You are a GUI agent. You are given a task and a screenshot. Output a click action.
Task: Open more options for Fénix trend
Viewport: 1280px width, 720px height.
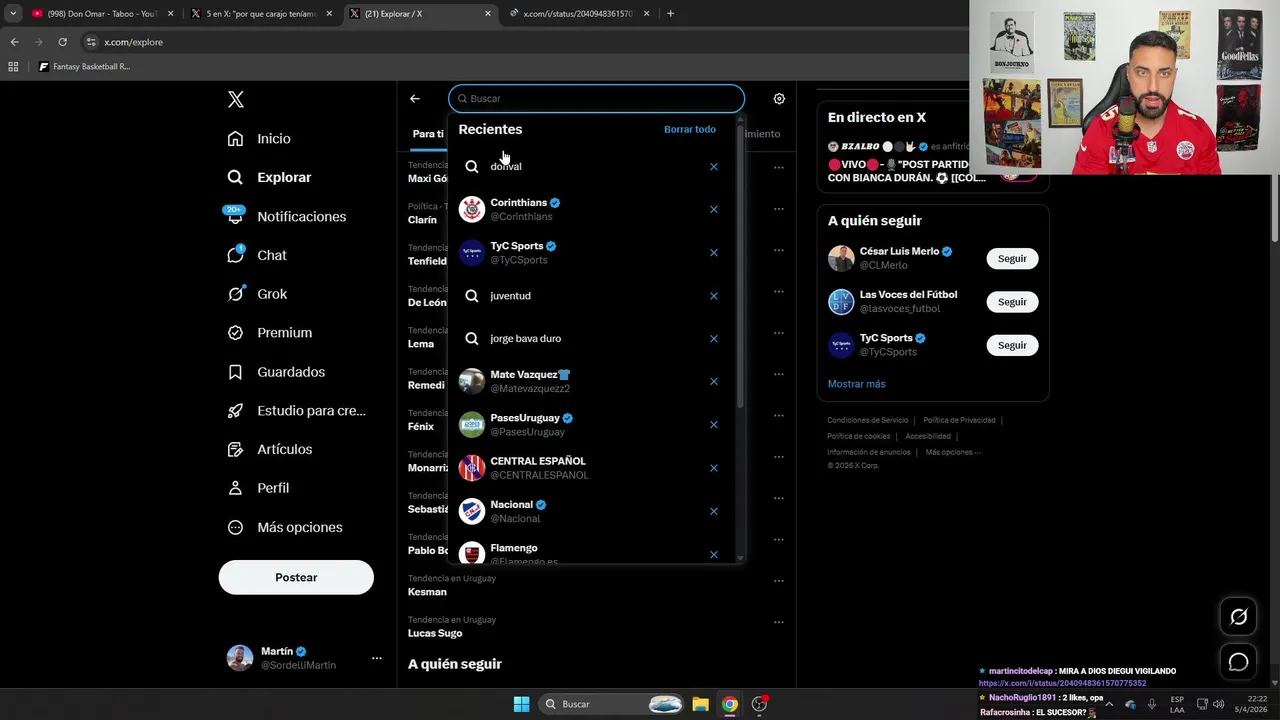pos(778,416)
